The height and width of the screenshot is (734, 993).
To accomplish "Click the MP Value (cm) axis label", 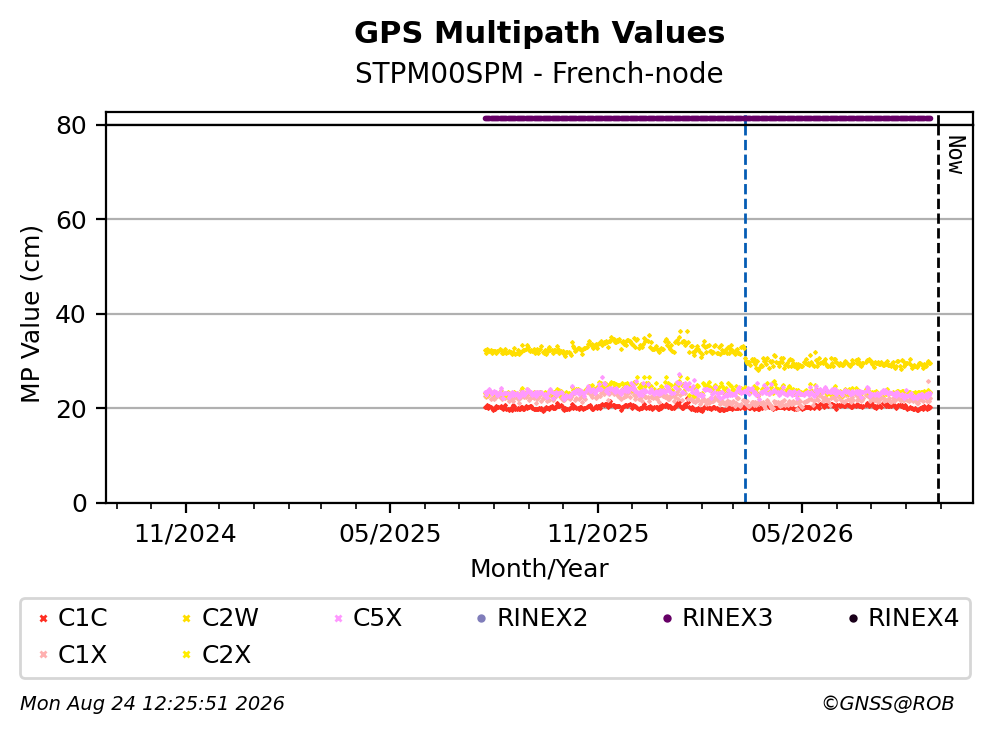I will coord(30,314).
